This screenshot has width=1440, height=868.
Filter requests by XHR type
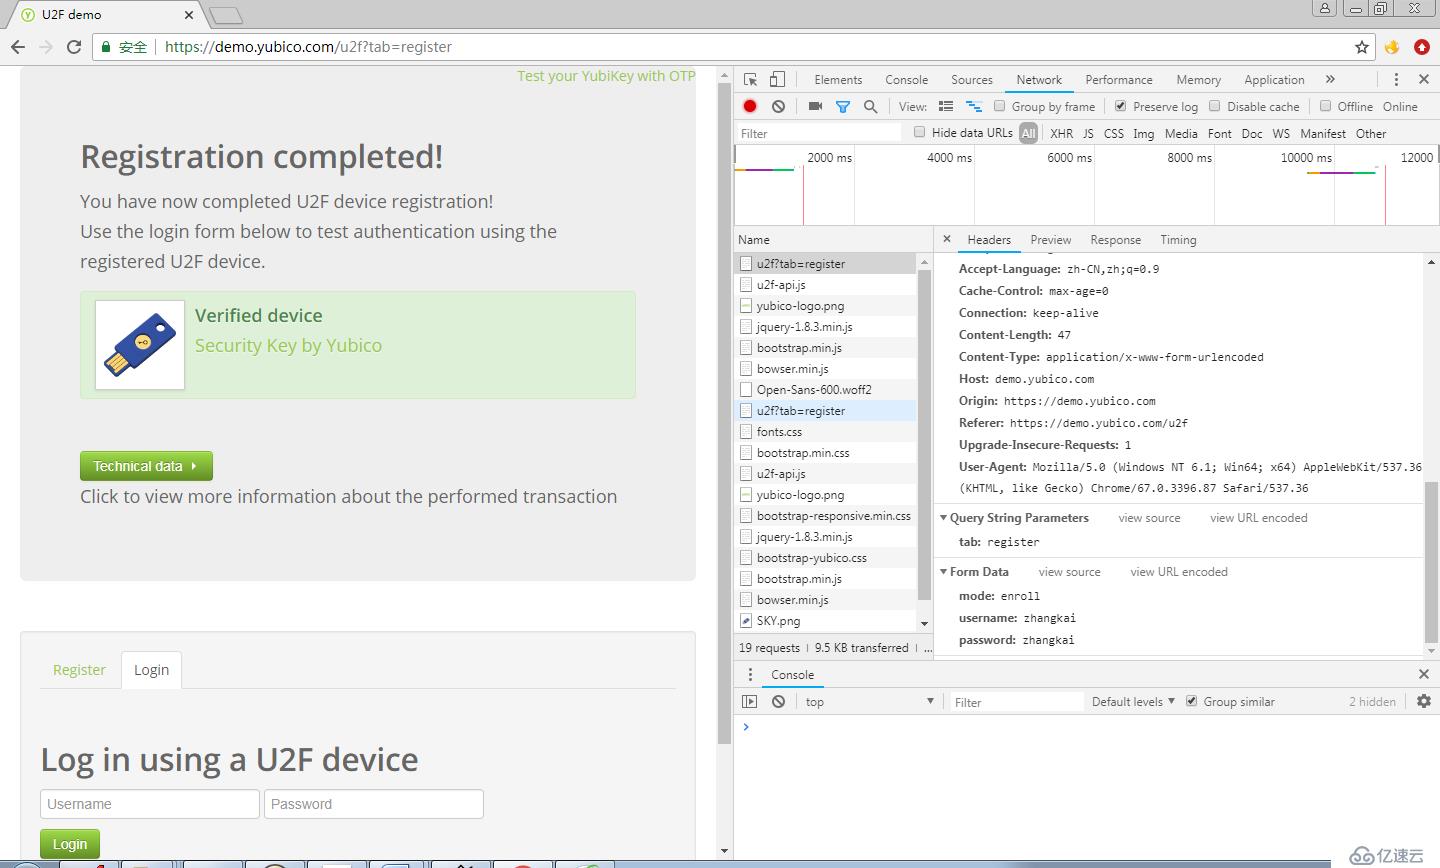(1061, 133)
